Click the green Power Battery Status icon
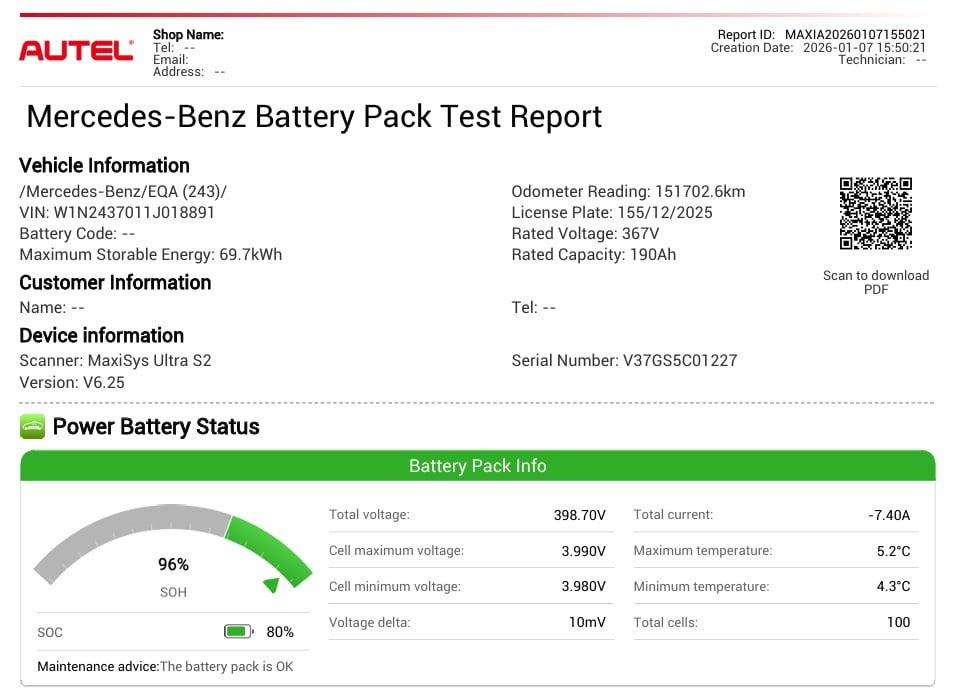 pyautogui.click(x=32, y=427)
